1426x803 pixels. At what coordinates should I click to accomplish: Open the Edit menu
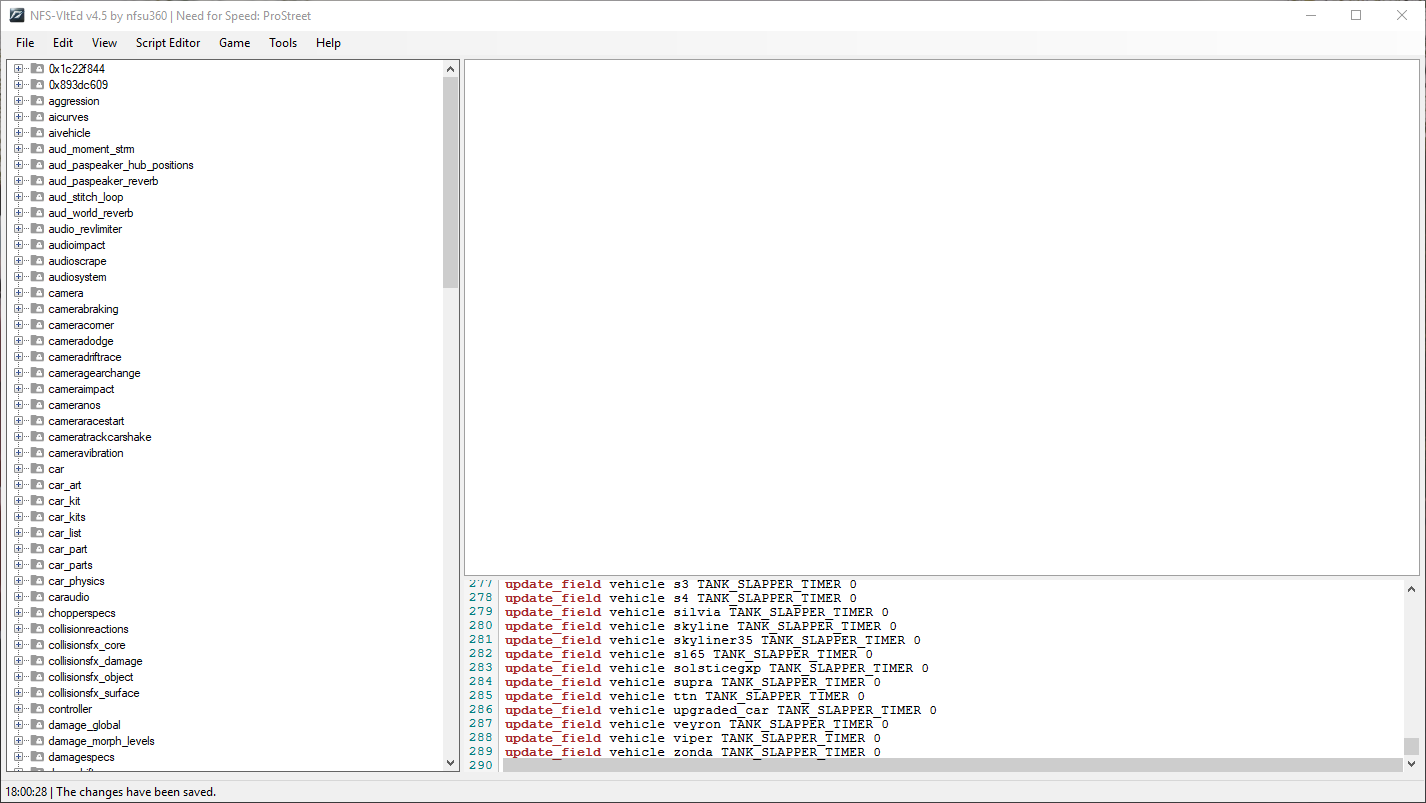coord(63,43)
